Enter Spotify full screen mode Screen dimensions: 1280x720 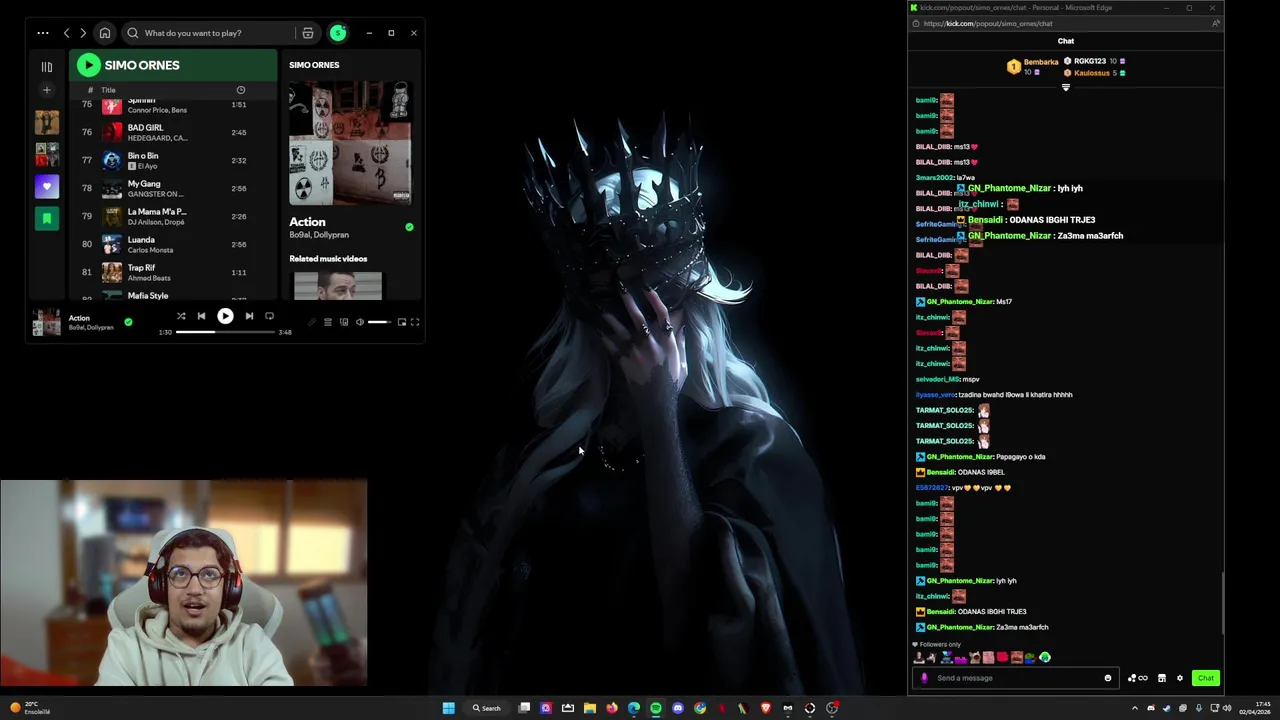[x=415, y=322]
